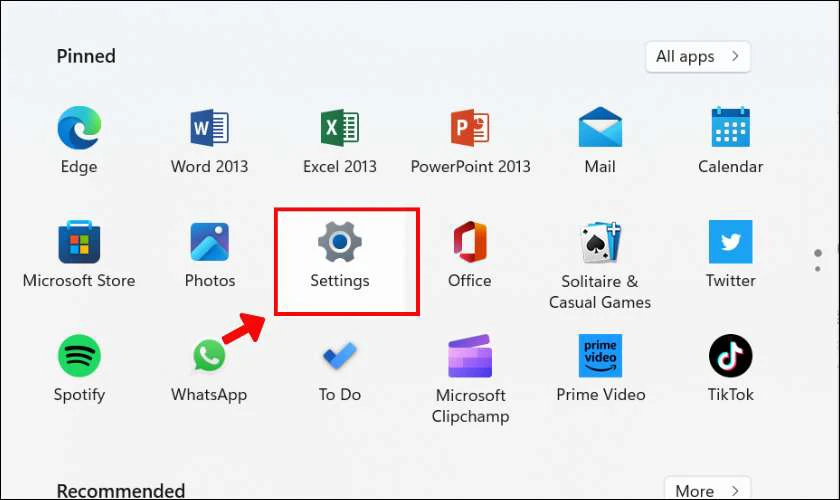Click the All apps button

coord(698,56)
